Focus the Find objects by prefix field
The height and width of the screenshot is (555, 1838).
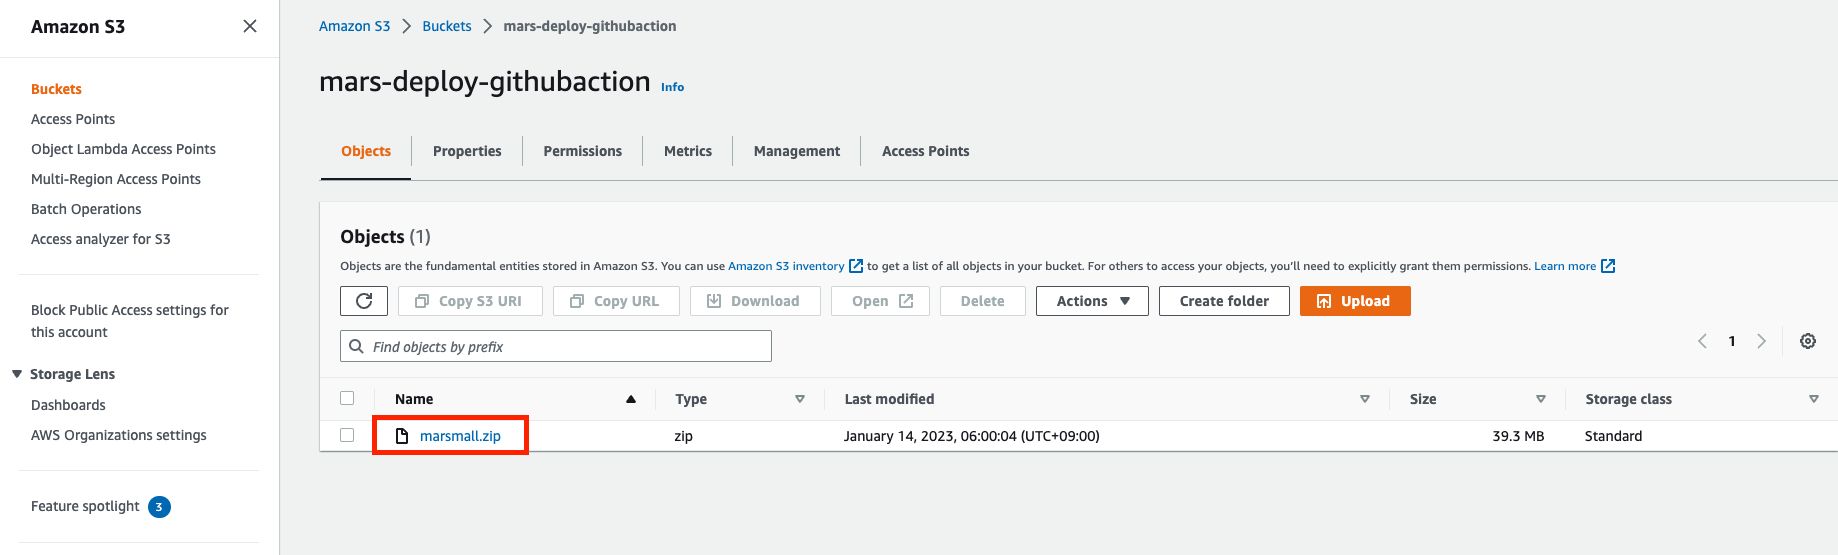[556, 346]
